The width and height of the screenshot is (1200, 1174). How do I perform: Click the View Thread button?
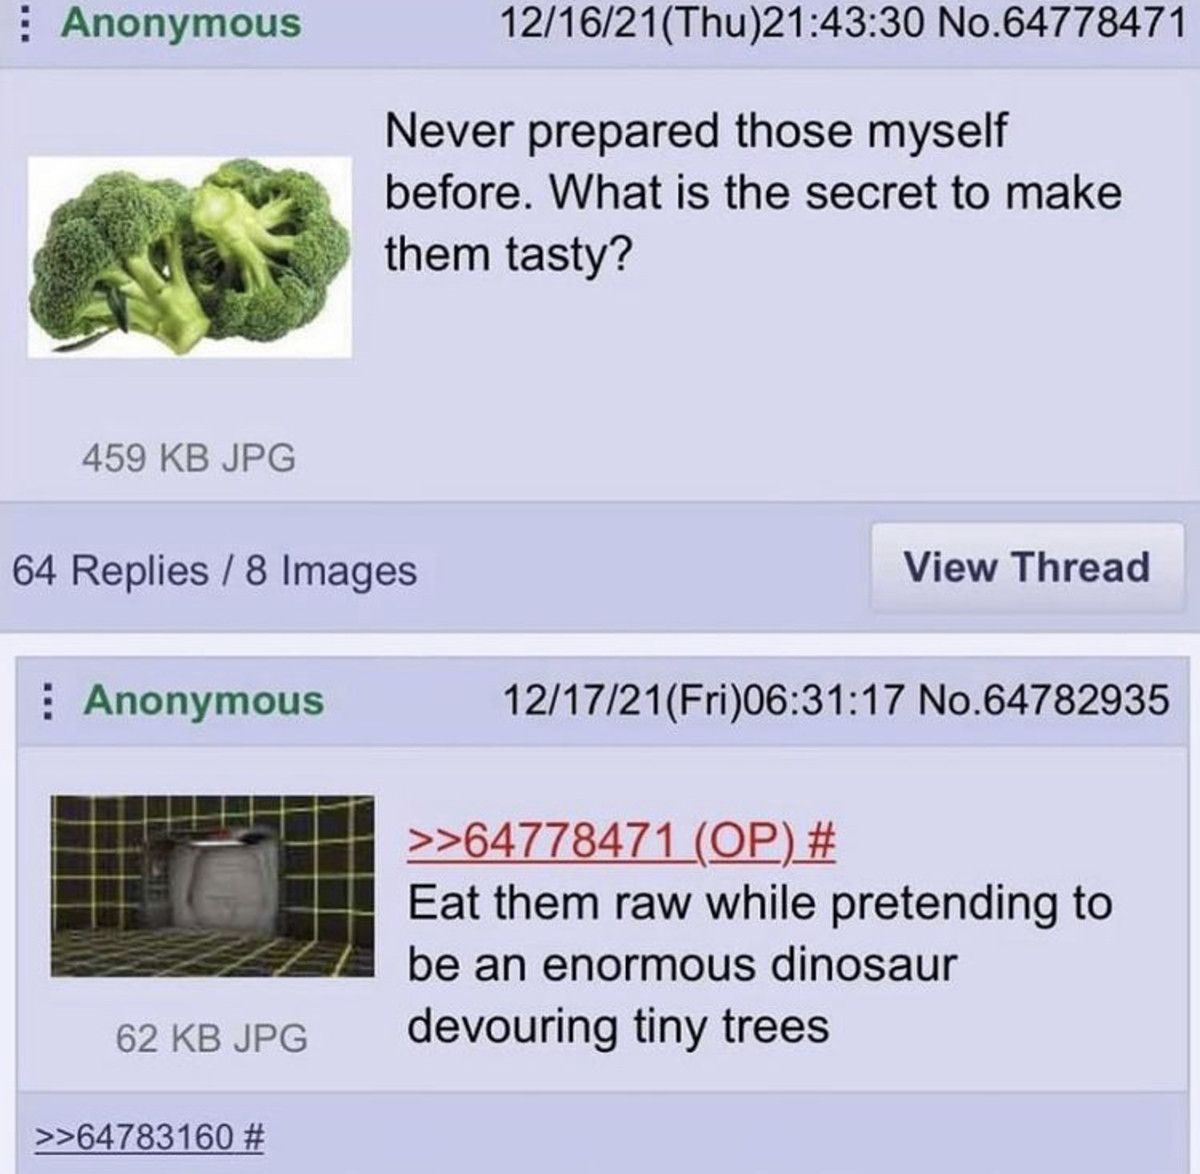point(1027,567)
